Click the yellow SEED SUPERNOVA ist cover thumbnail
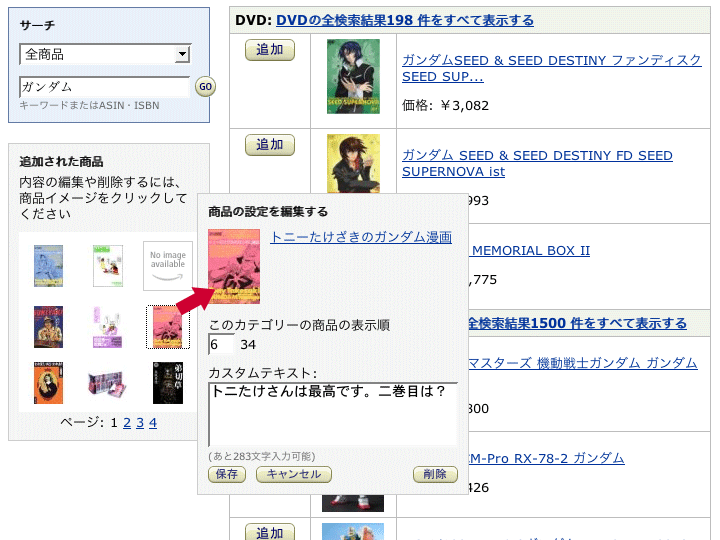Image resolution: width=720 pixels, height=540 pixels. click(353, 163)
